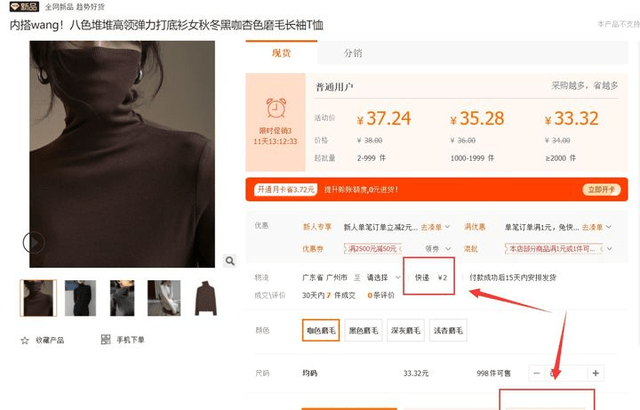The width and height of the screenshot is (640, 410).
Task: Click the quantity input field
Action: tap(566, 373)
